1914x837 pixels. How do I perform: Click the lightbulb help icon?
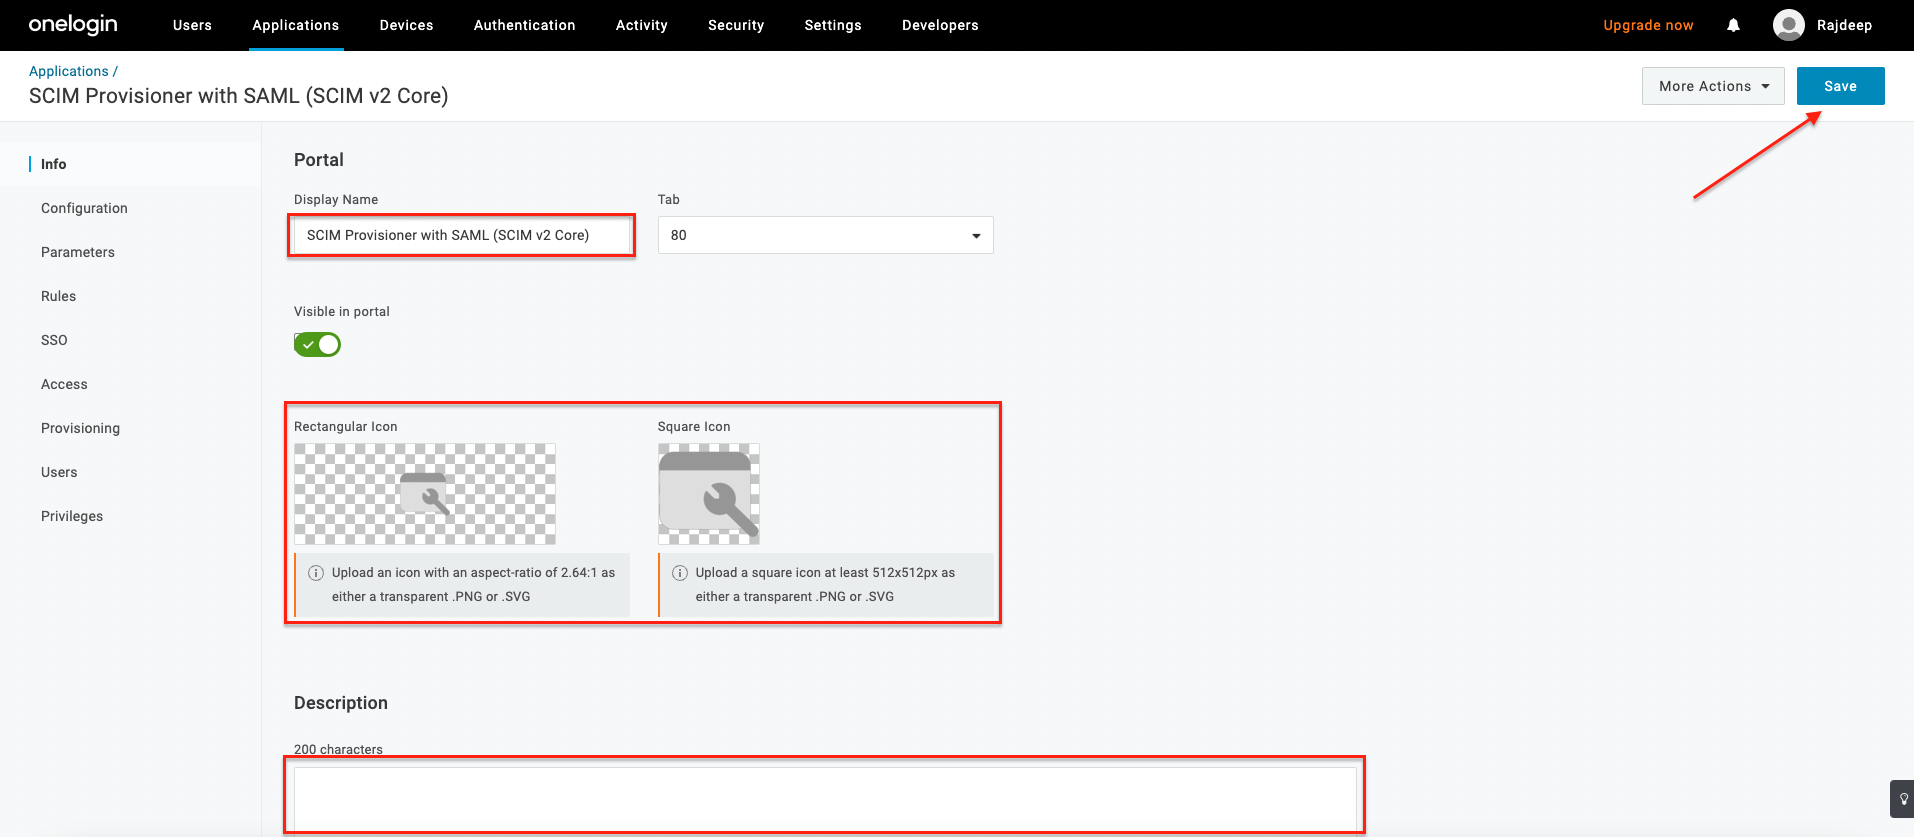1903,799
